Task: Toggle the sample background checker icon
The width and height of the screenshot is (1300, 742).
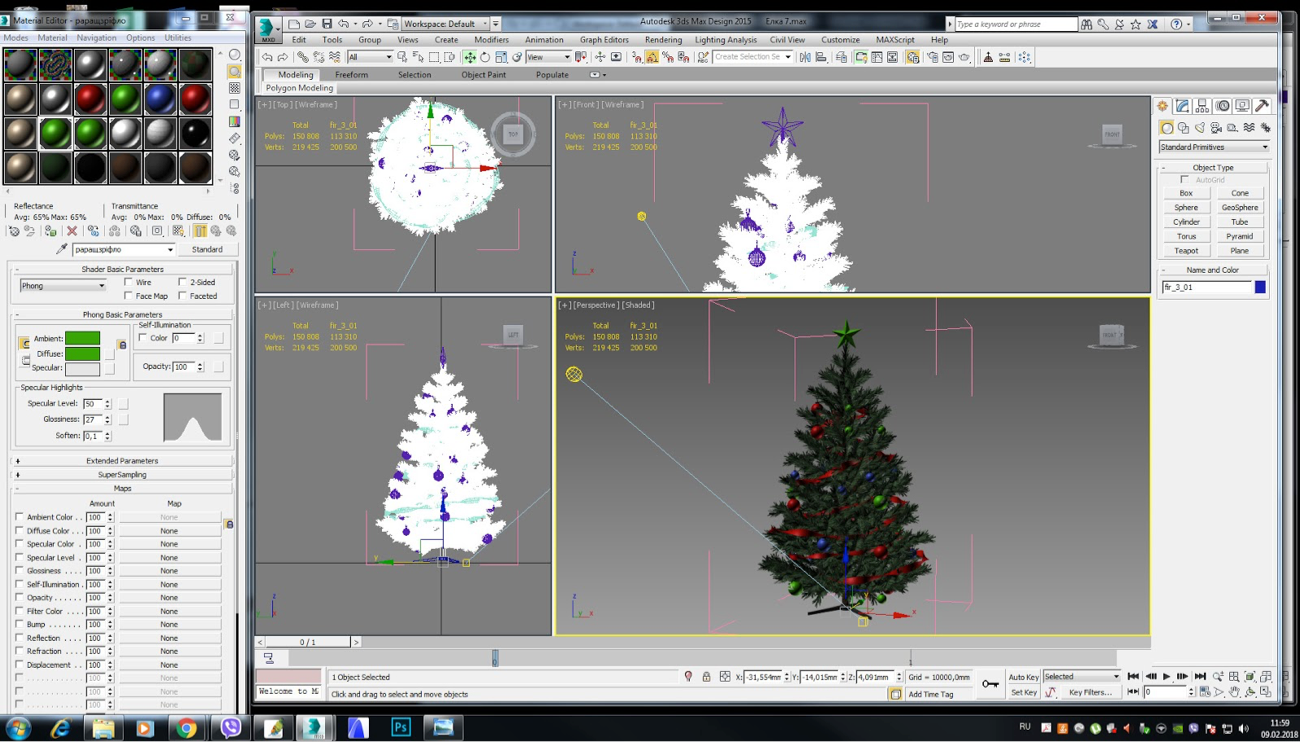Action: (235, 88)
